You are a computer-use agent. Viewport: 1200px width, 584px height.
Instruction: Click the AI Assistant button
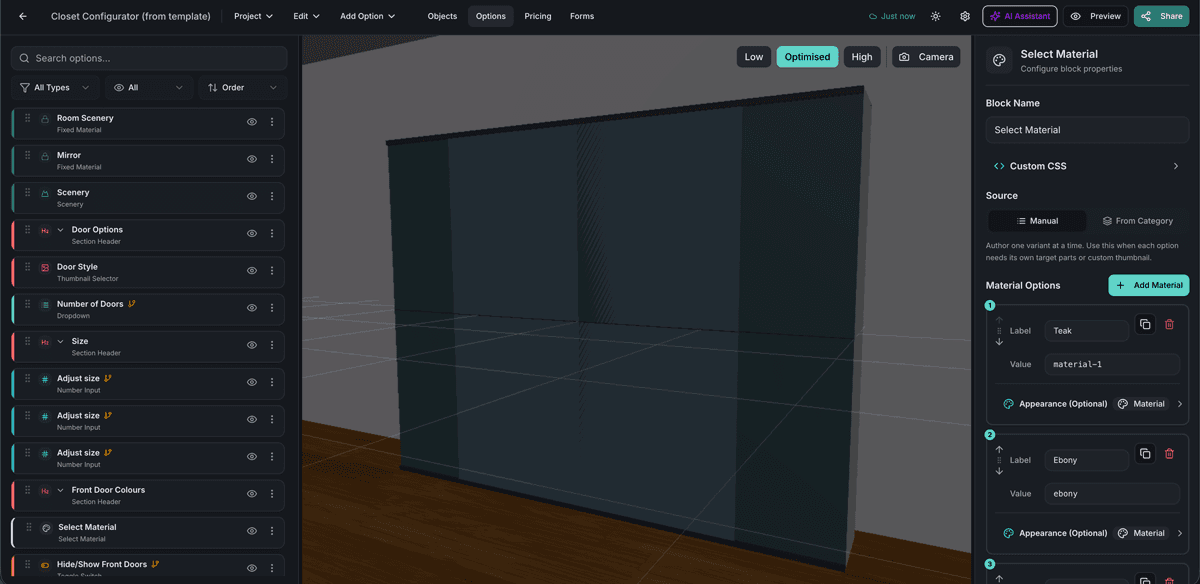[x=1019, y=16]
